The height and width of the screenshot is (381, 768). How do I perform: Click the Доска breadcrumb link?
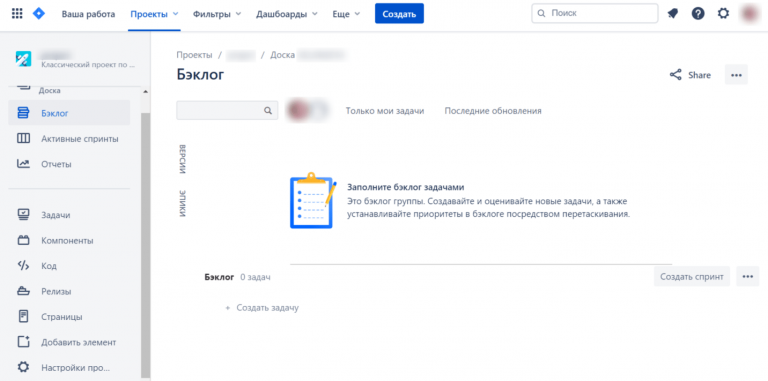(283, 55)
